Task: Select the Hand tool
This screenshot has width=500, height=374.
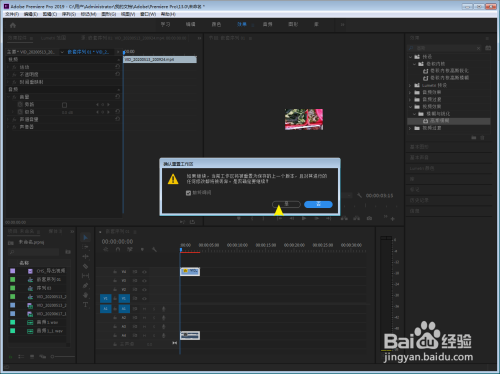Action: [85, 295]
